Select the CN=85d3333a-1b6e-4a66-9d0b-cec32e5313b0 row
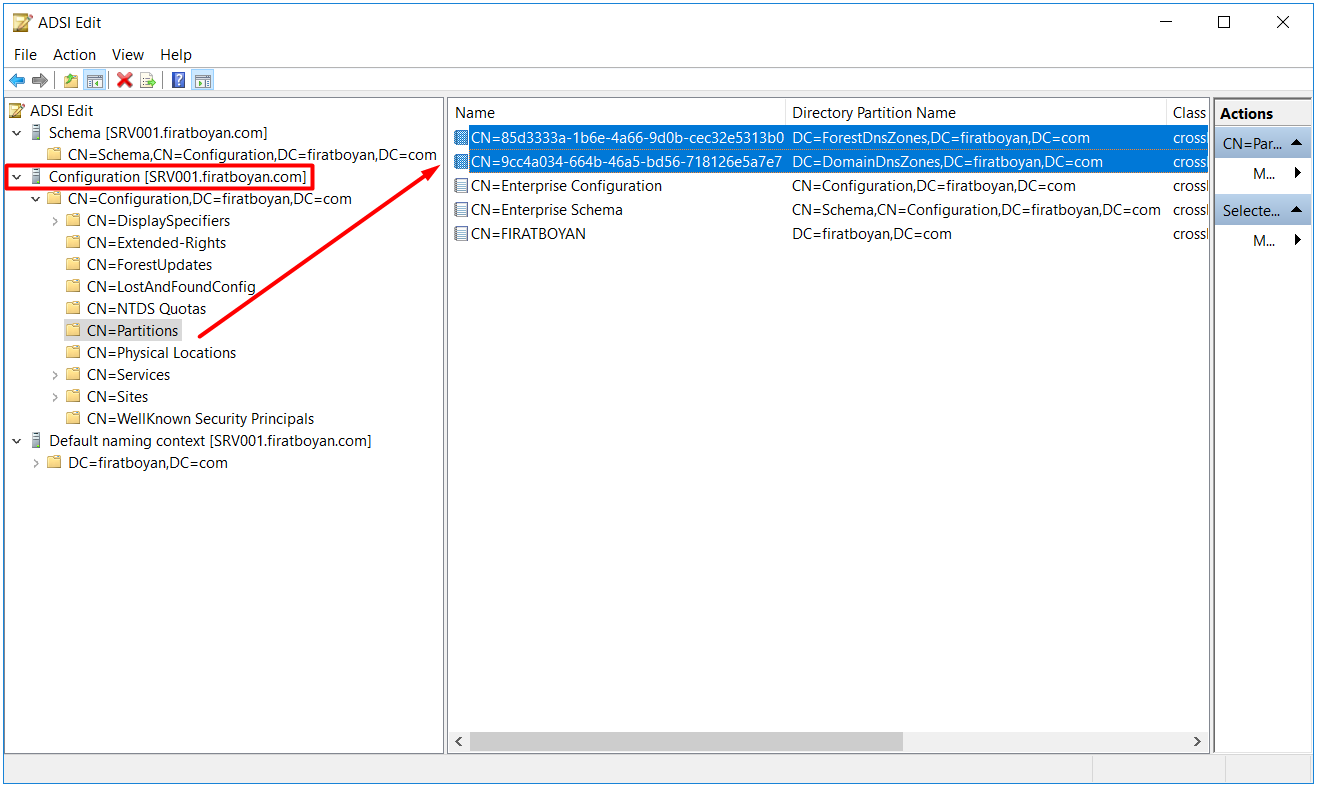1317x788 pixels. point(628,138)
